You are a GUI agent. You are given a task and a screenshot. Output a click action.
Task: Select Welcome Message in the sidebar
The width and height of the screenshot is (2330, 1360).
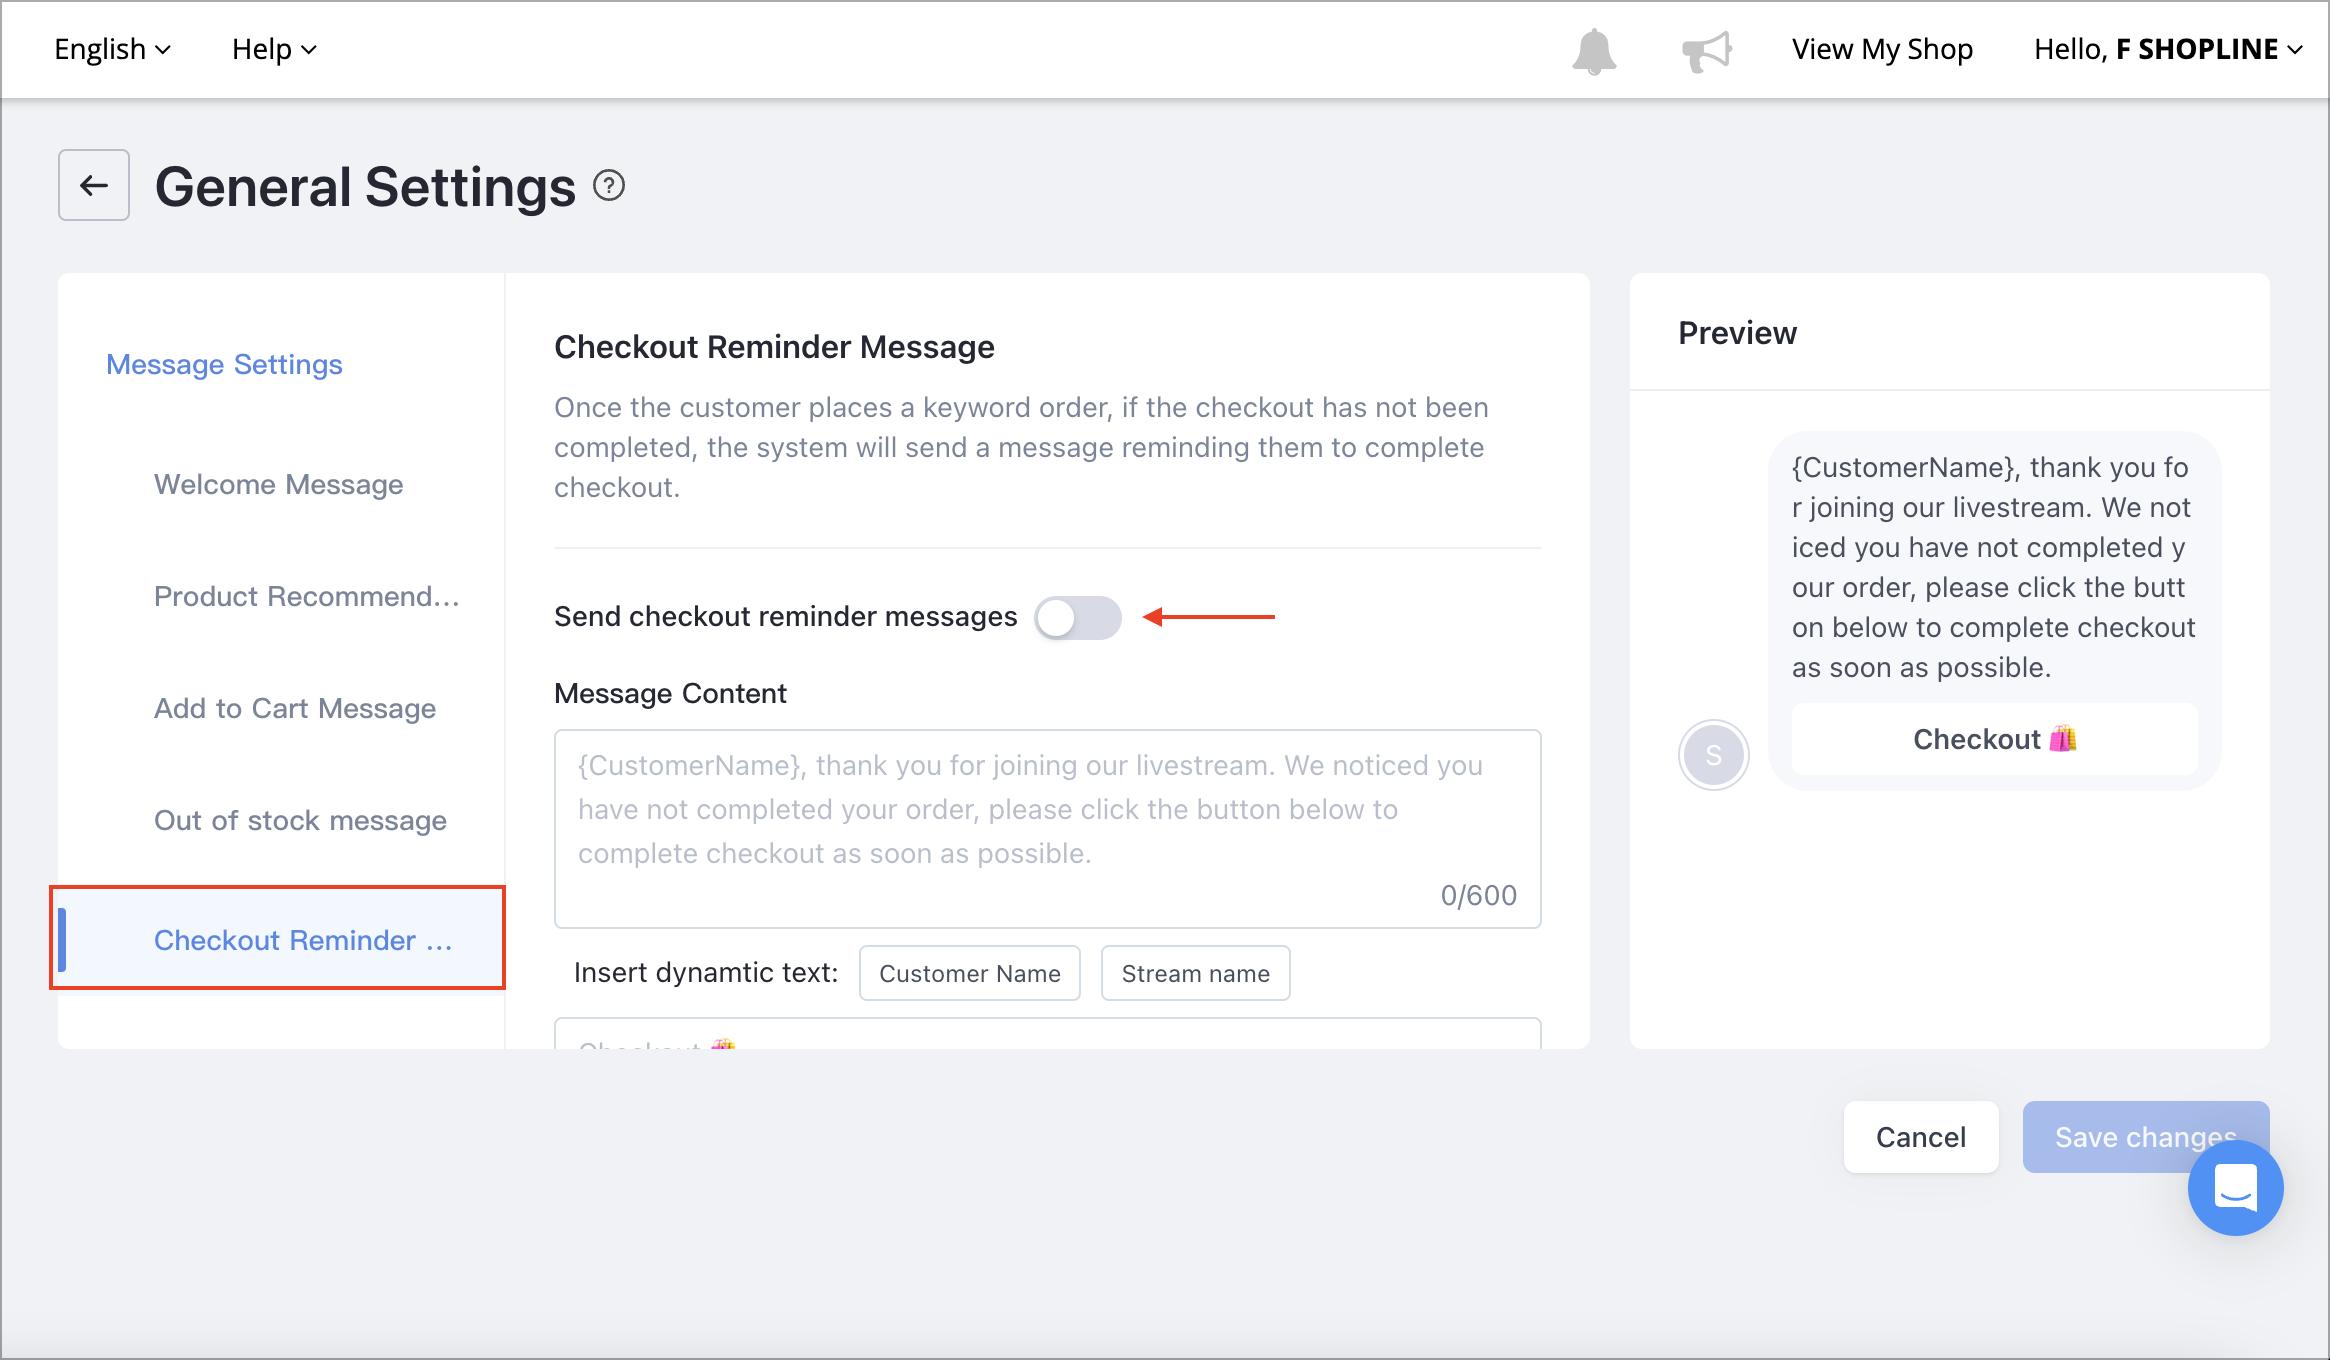click(279, 484)
